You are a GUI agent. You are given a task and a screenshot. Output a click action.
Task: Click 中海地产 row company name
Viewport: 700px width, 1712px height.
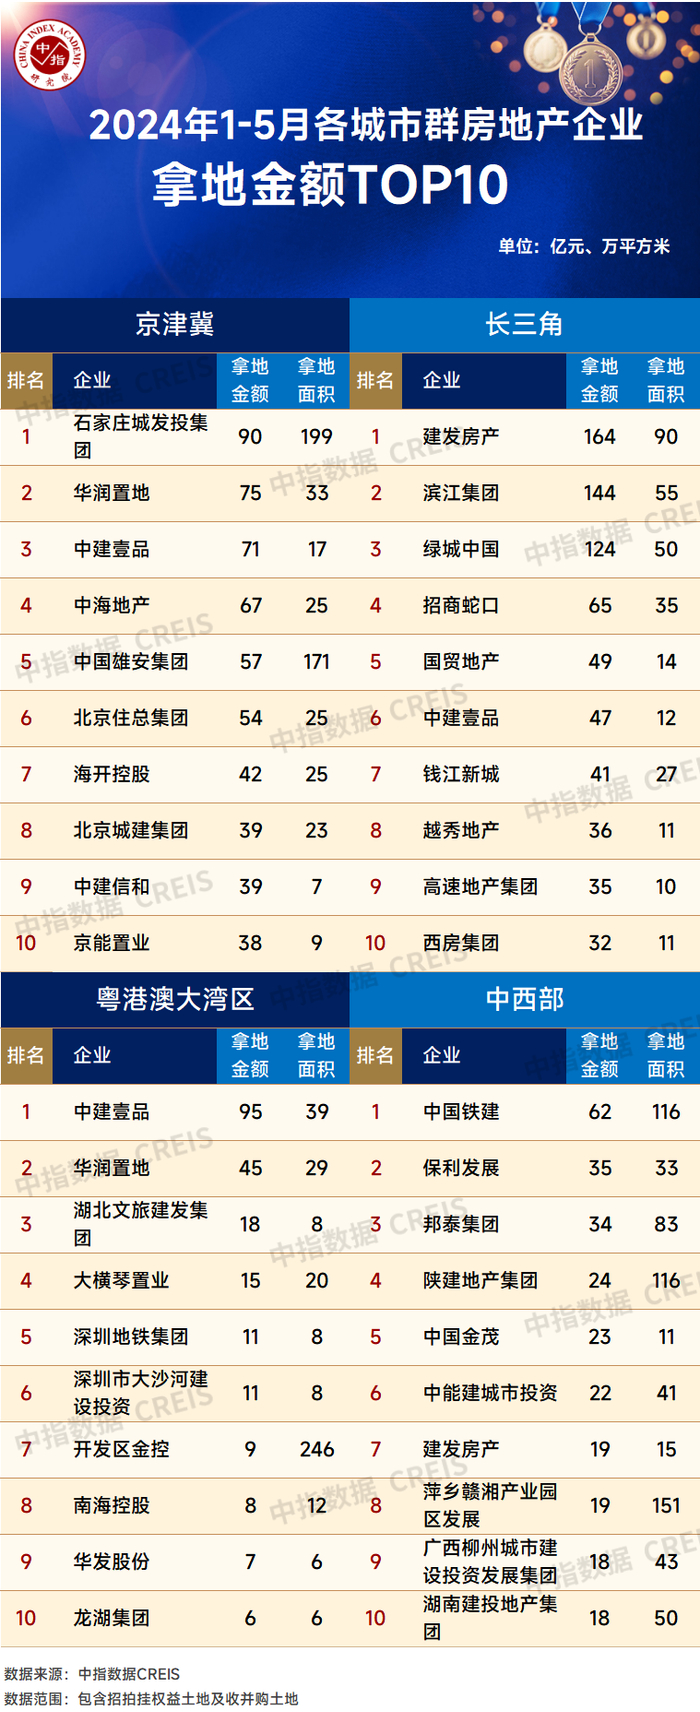point(111,605)
